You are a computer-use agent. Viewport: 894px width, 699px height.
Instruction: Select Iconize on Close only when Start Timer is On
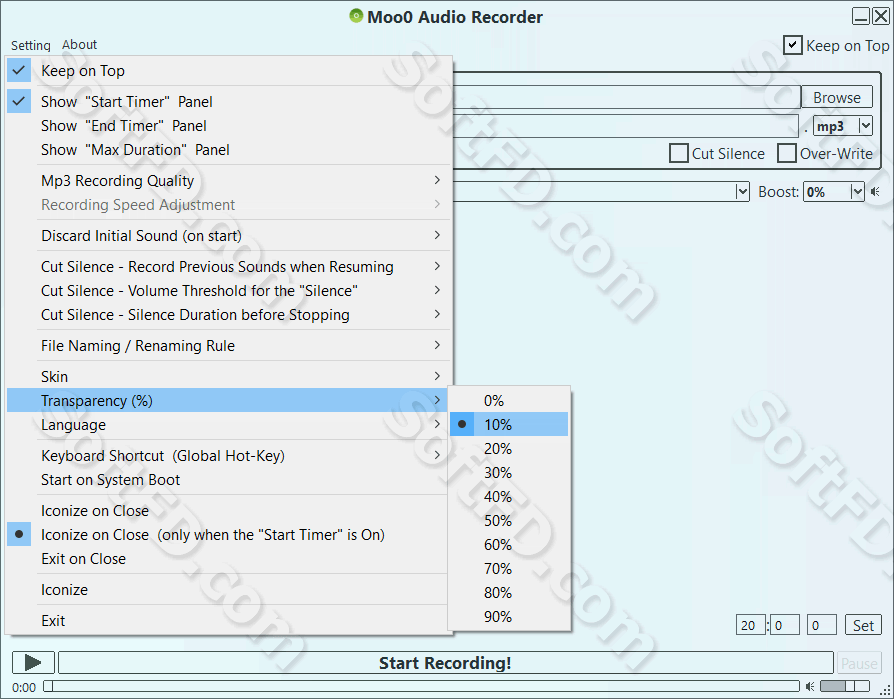229,535
